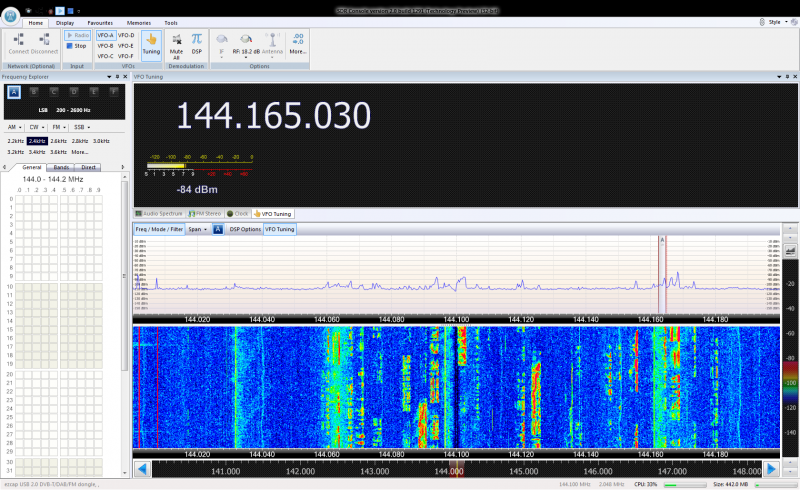Click the 146.000 mark on frequency bar
The image size is (800, 490).
tap(598, 470)
